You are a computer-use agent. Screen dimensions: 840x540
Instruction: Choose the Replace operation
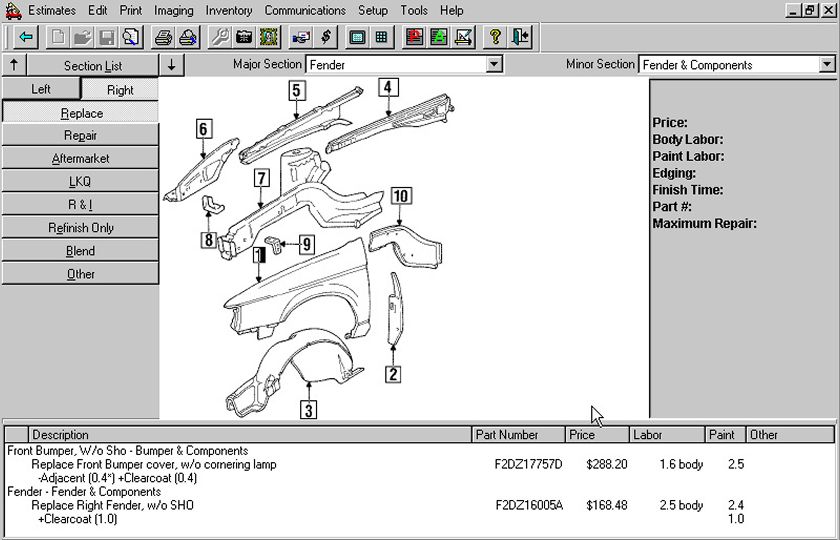pyautogui.click(x=81, y=112)
